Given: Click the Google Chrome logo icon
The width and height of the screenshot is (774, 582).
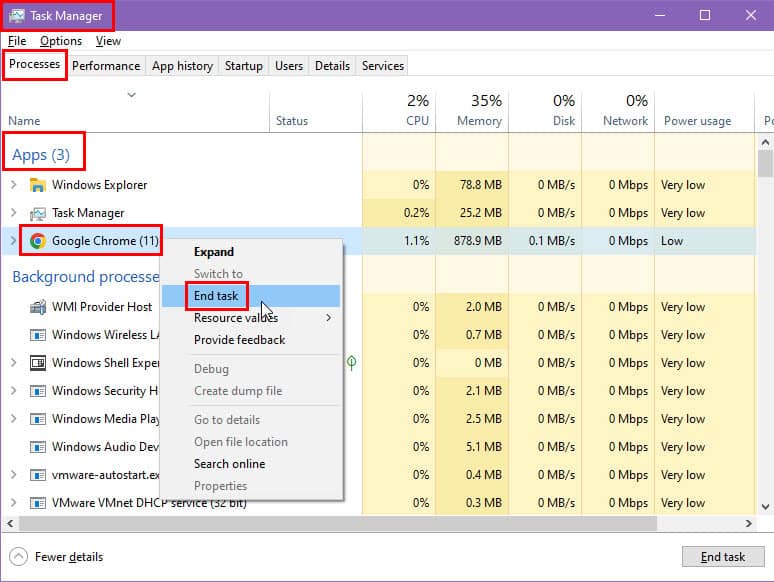Looking at the screenshot, I should click(38, 241).
